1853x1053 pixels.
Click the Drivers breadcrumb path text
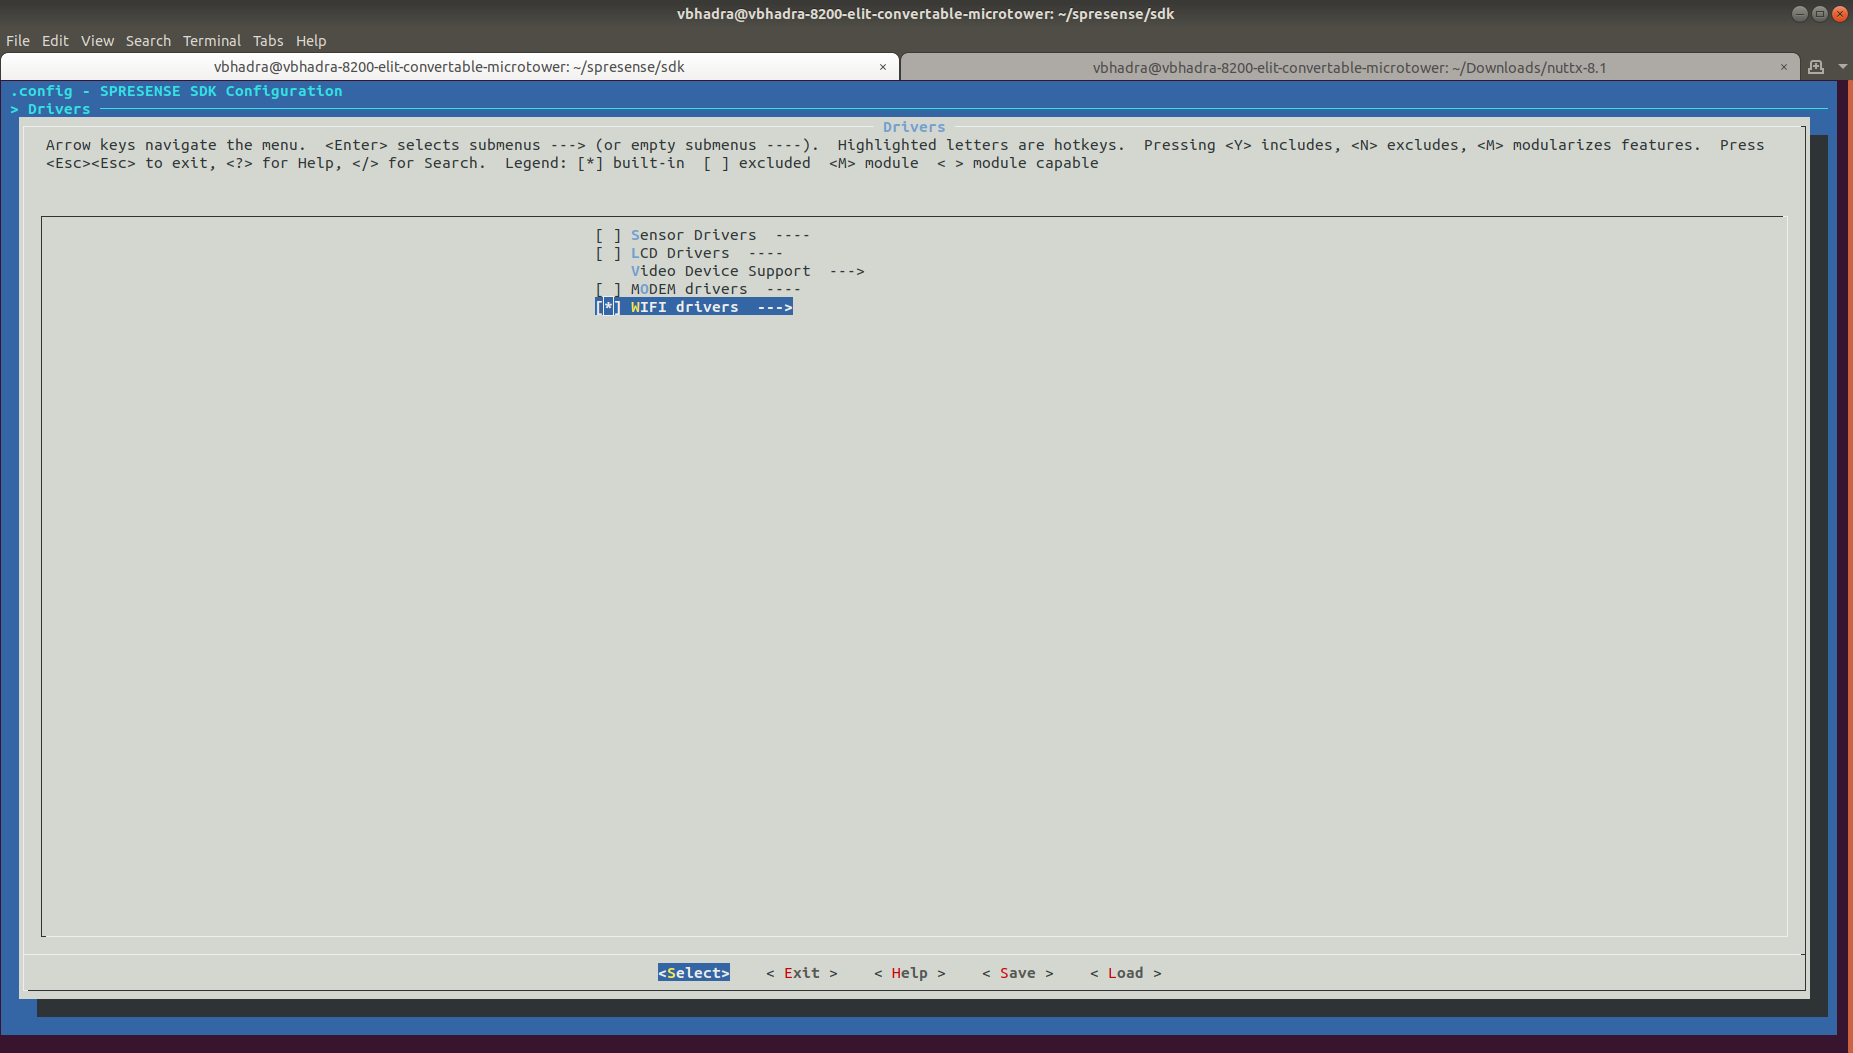point(59,109)
